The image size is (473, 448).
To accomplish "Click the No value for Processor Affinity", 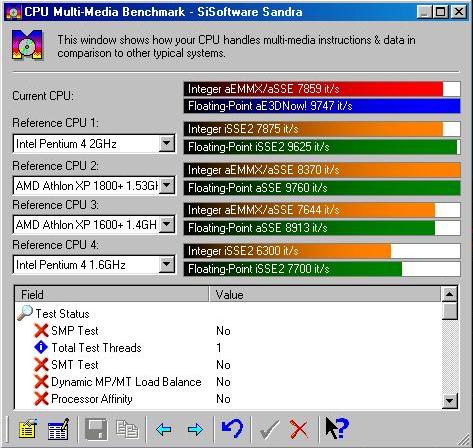I will pyautogui.click(x=223, y=399).
